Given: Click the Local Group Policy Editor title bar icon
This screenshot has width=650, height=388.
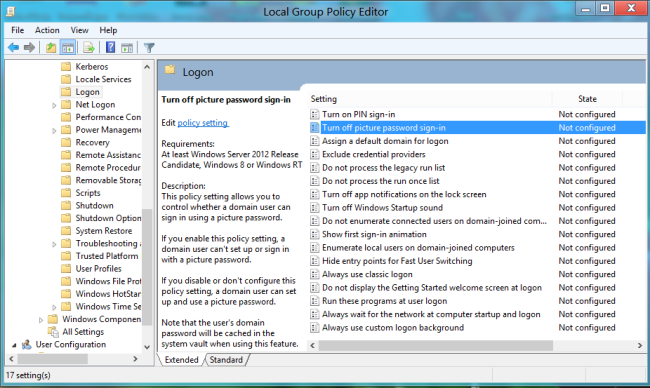Looking at the screenshot, I should 10,12.
